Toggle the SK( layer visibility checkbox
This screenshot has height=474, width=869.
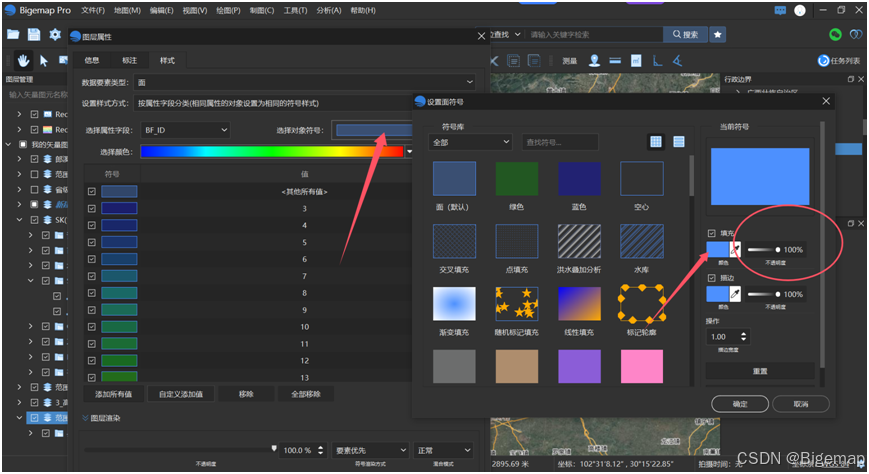(34, 220)
